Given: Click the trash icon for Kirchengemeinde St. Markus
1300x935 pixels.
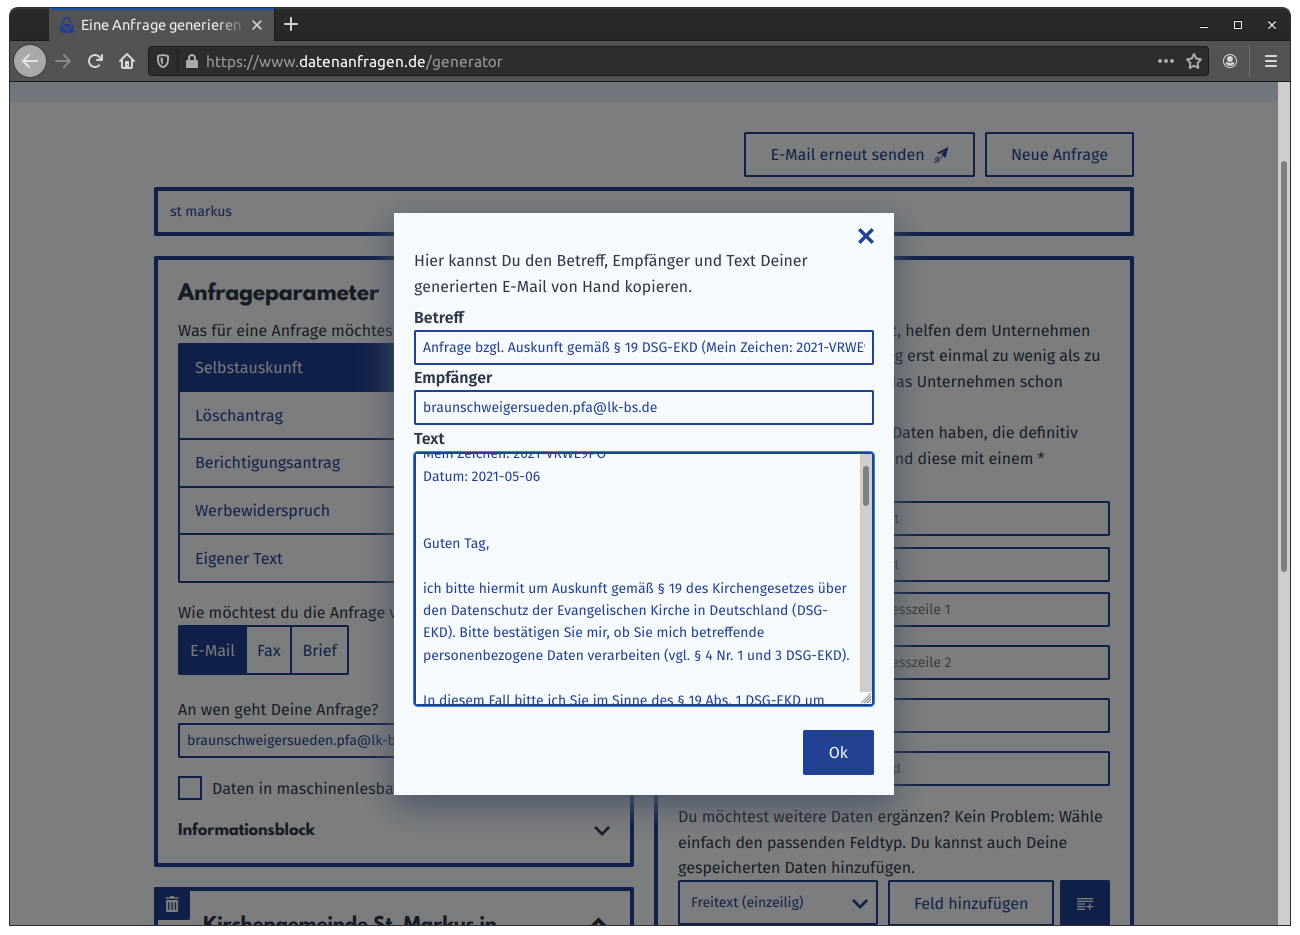Looking at the screenshot, I should [172, 904].
